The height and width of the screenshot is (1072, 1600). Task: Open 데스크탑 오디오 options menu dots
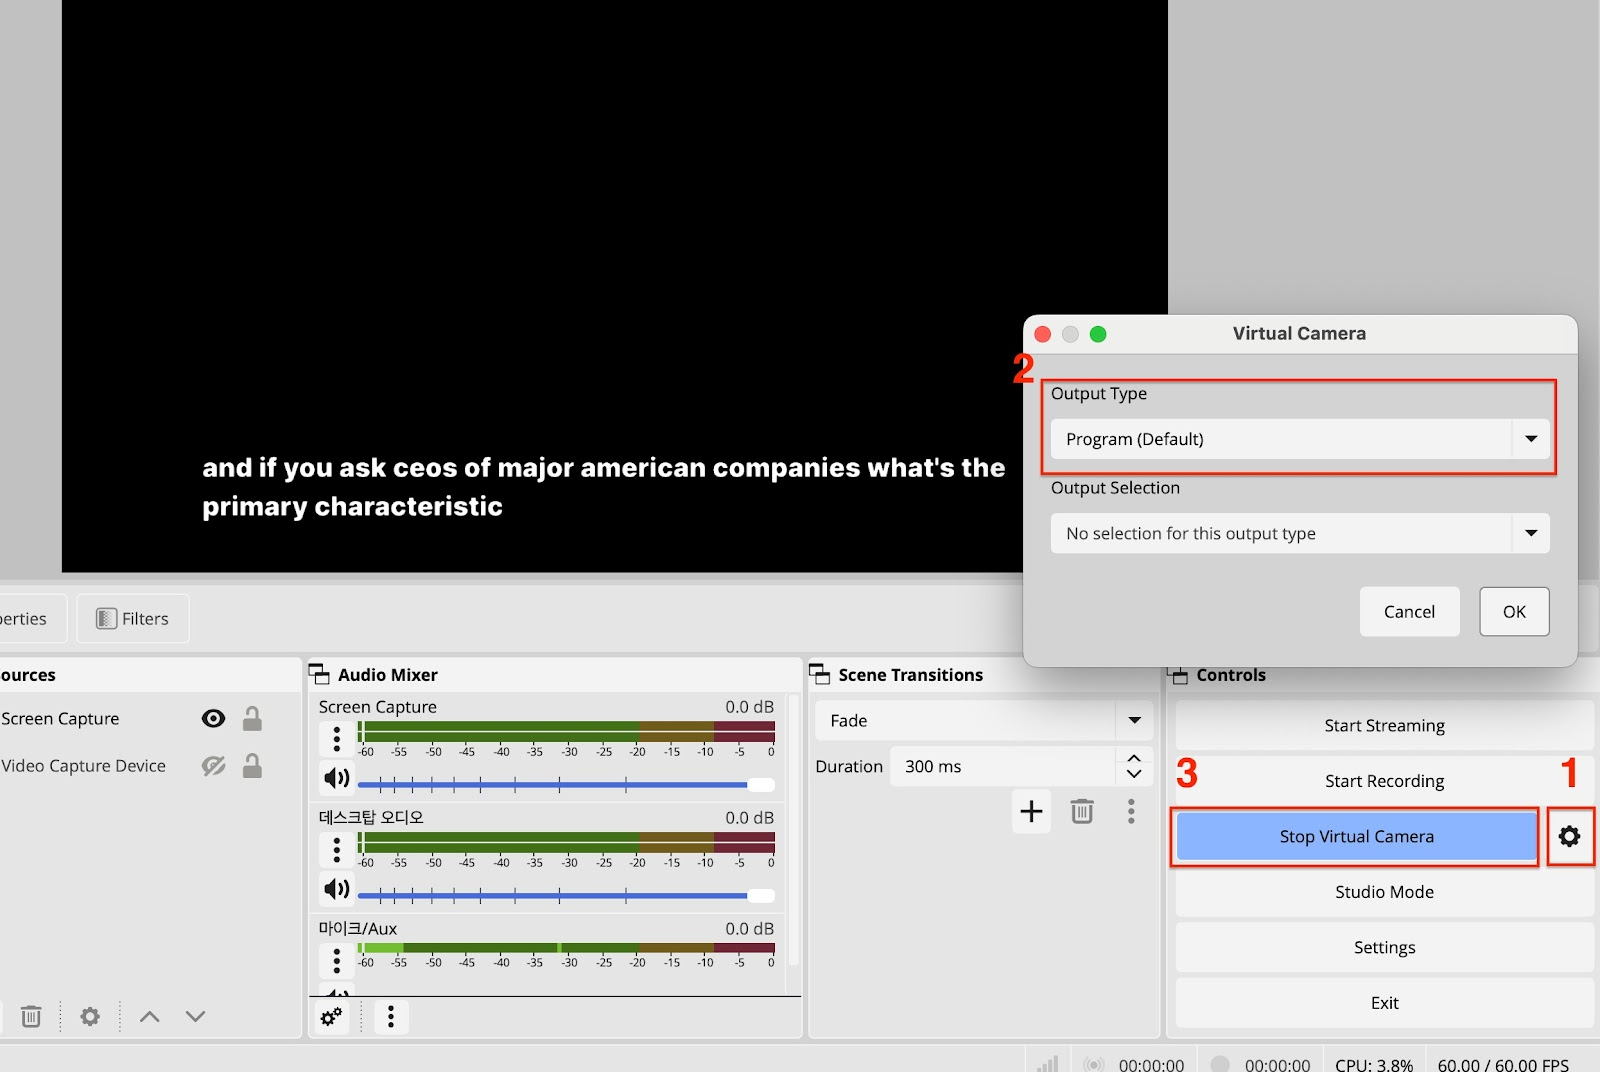[x=336, y=850]
